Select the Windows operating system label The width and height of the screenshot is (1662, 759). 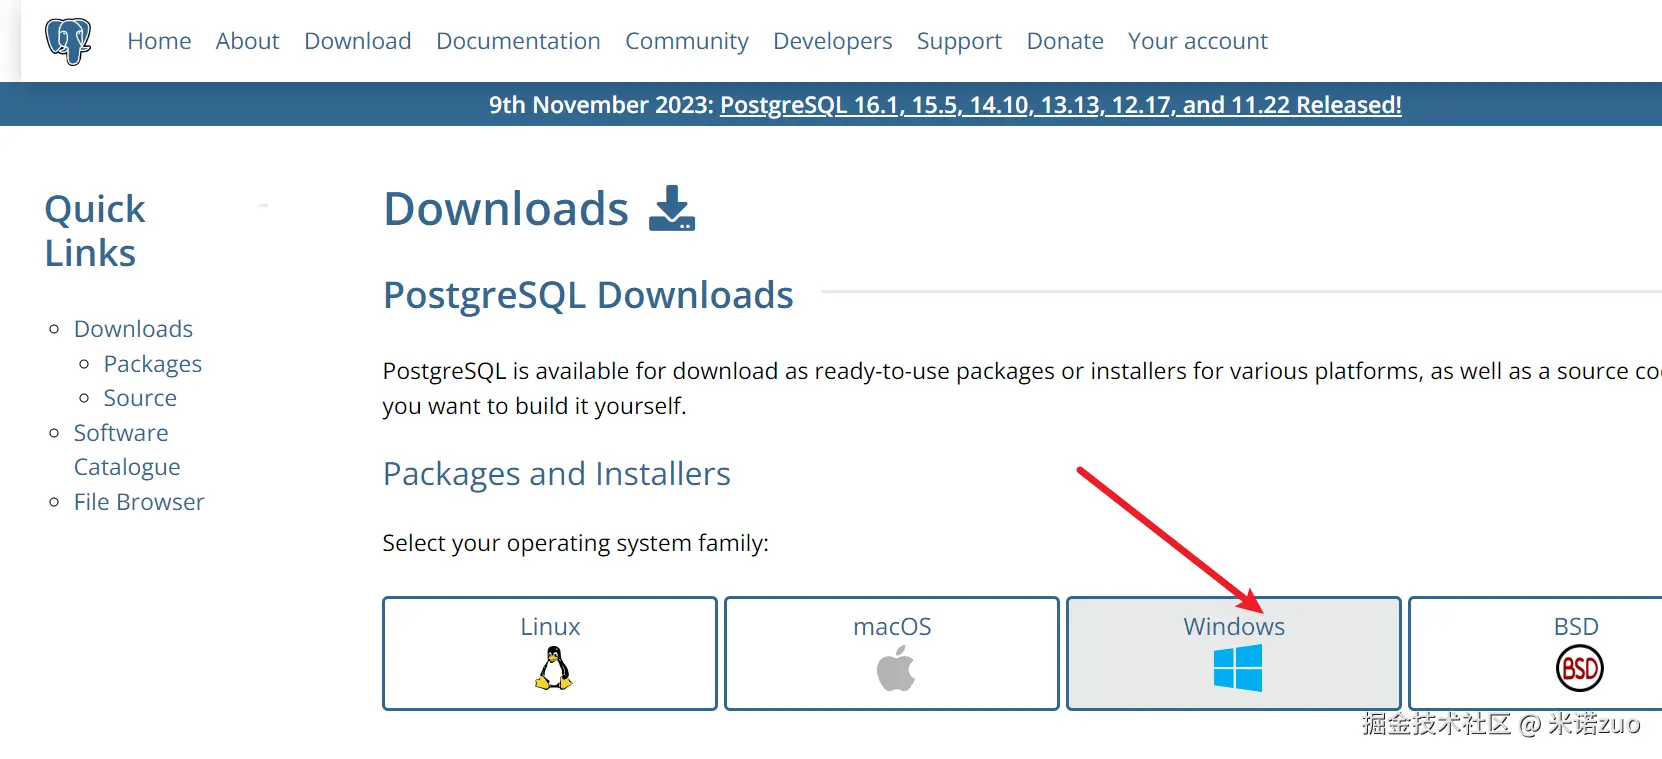(1234, 627)
